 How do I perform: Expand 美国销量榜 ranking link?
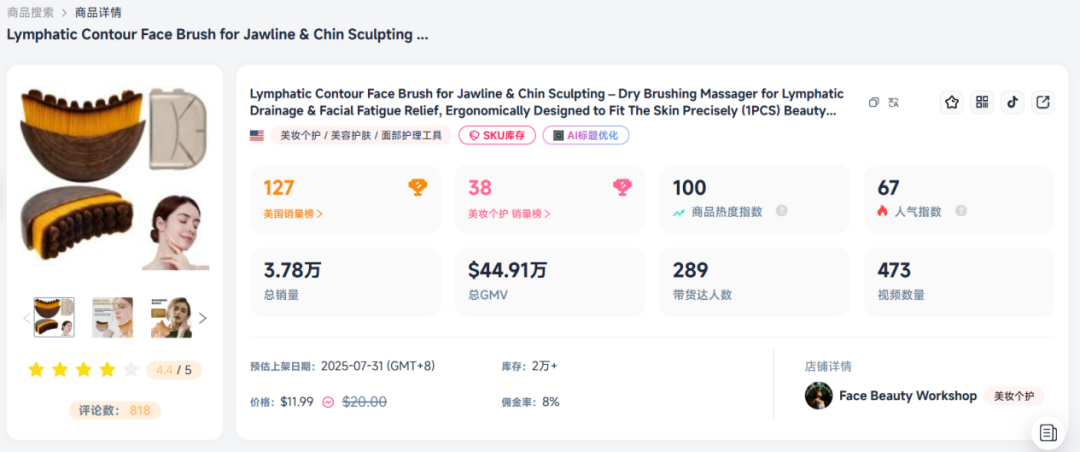click(293, 213)
